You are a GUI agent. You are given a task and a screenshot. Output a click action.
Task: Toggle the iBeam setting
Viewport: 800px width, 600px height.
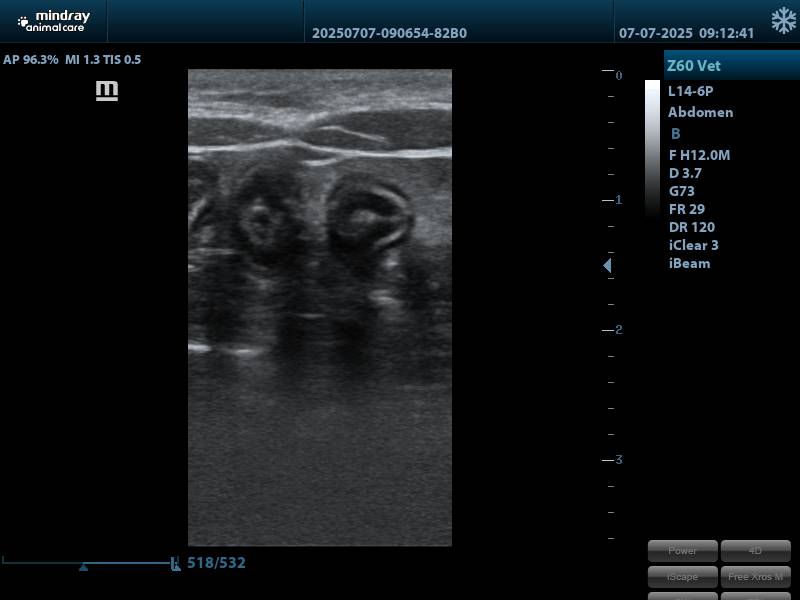(x=689, y=263)
